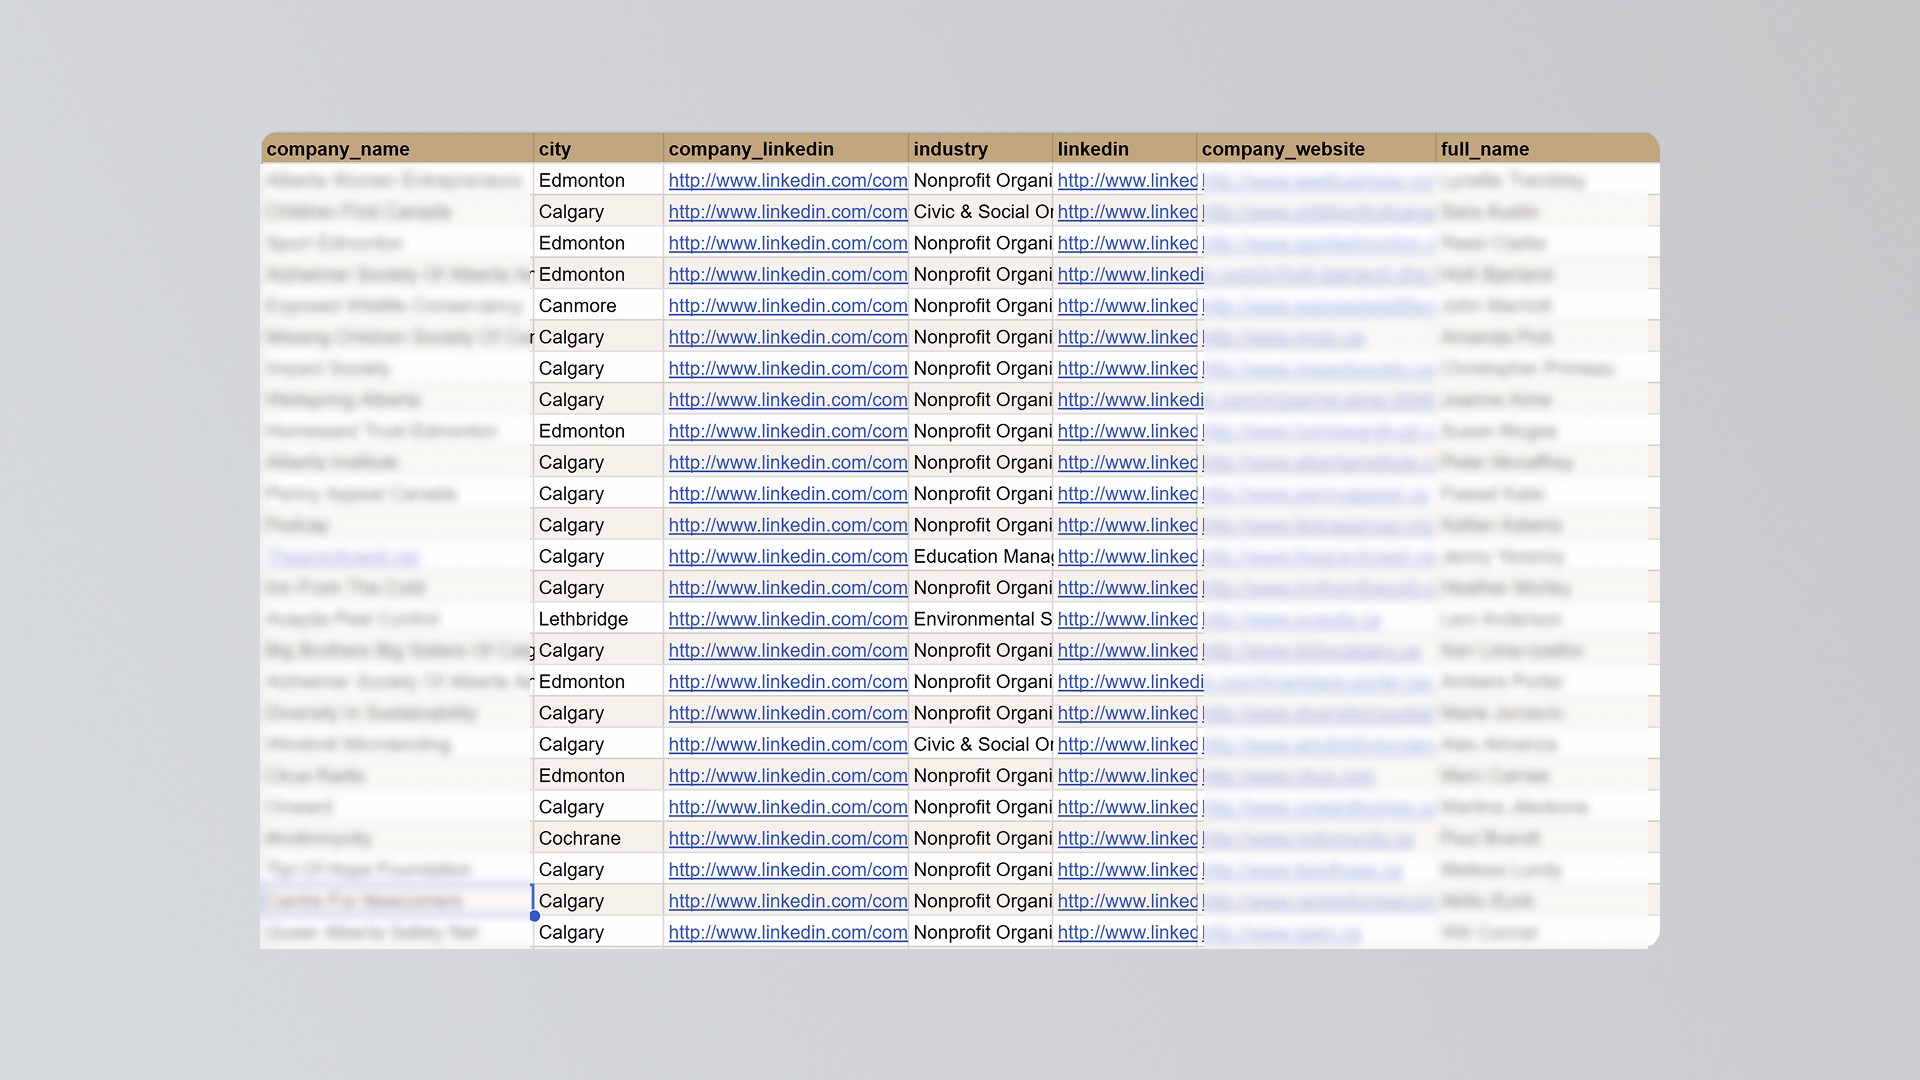Click the linkedin column header
Image resolution: width=1920 pixels, height=1080 pixels.
[1092, 149]
